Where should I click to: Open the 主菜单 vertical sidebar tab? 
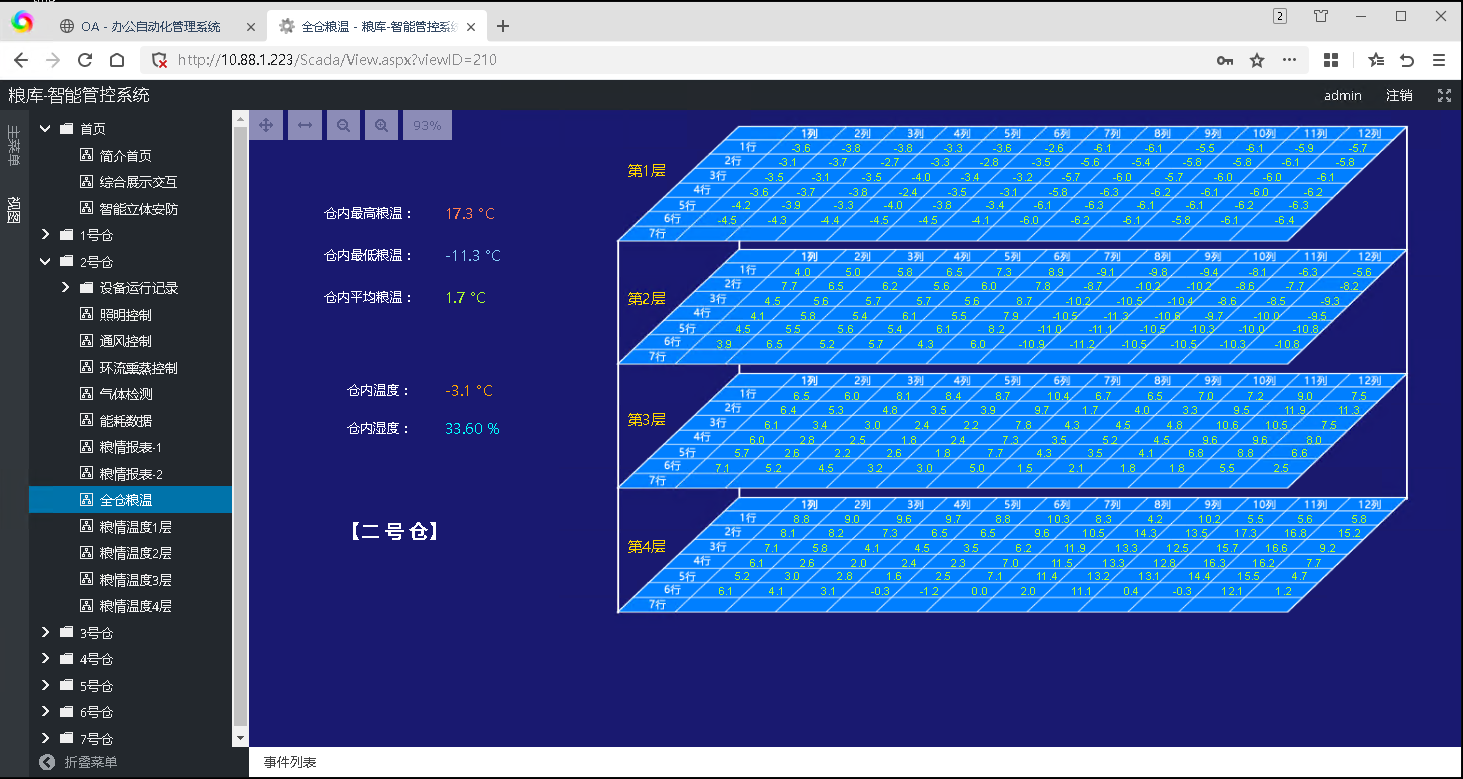(x=14, y=145)
